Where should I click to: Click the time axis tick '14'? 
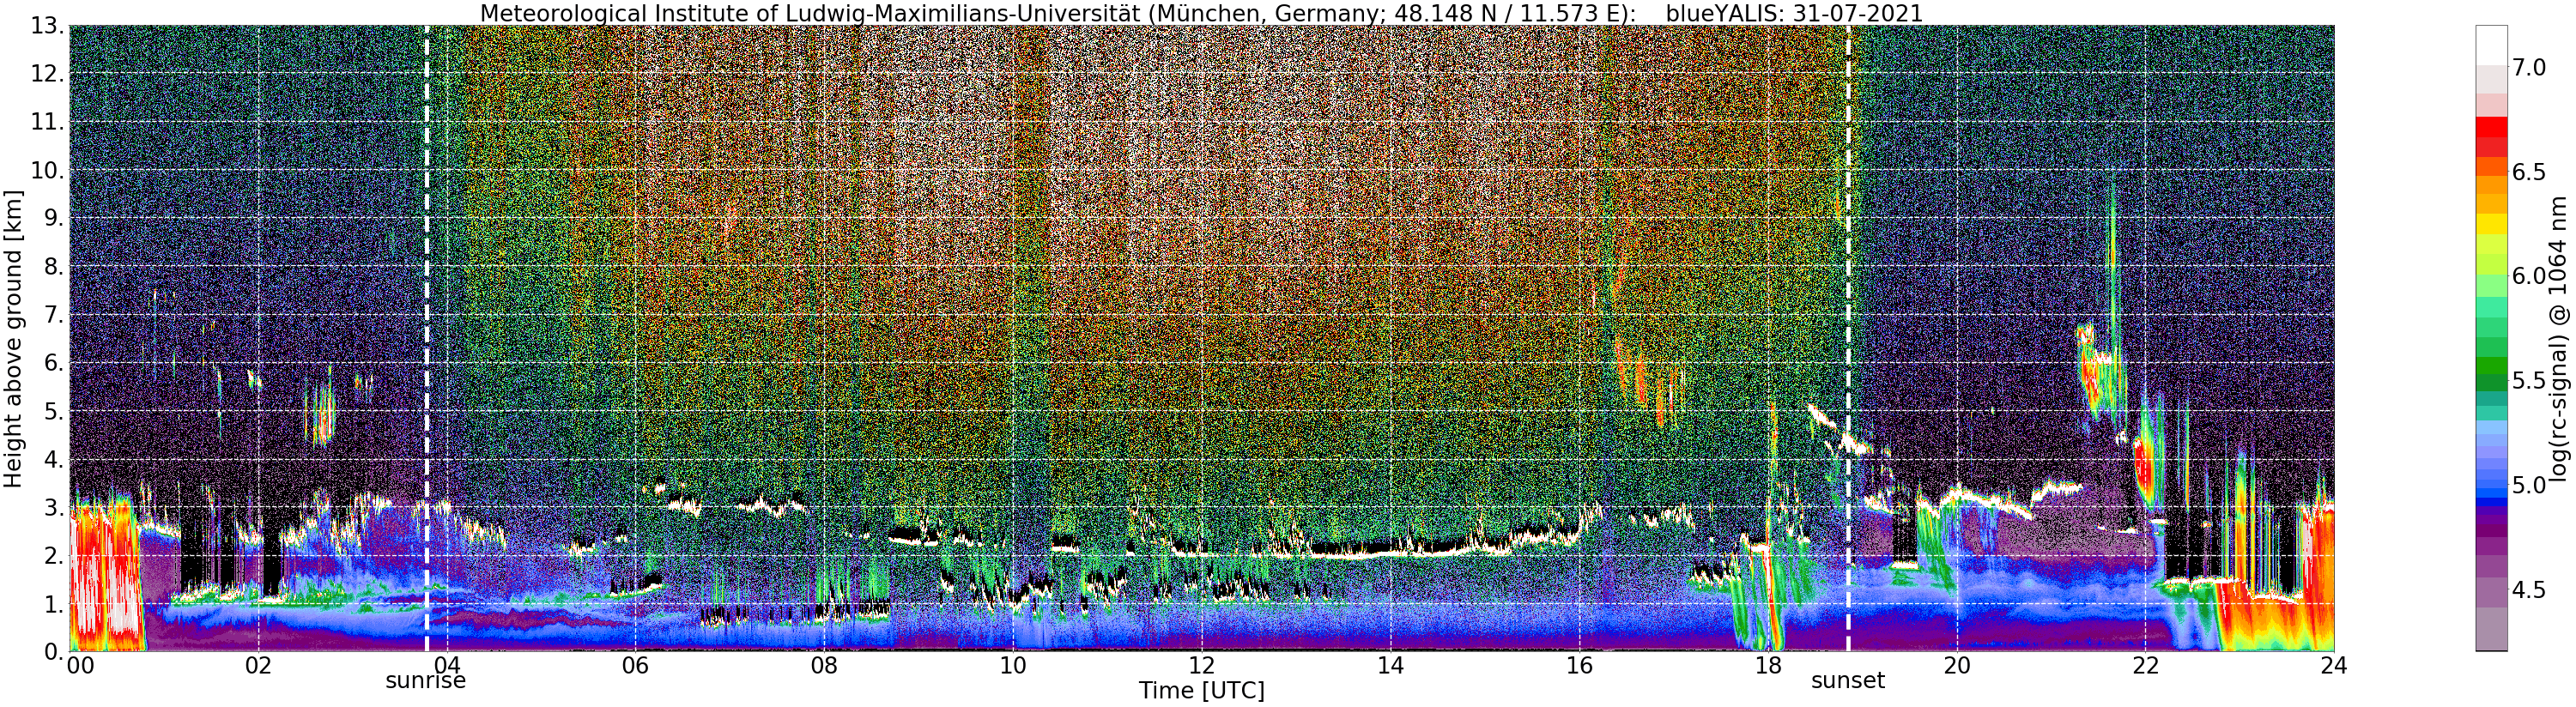tap(1390, 666)
